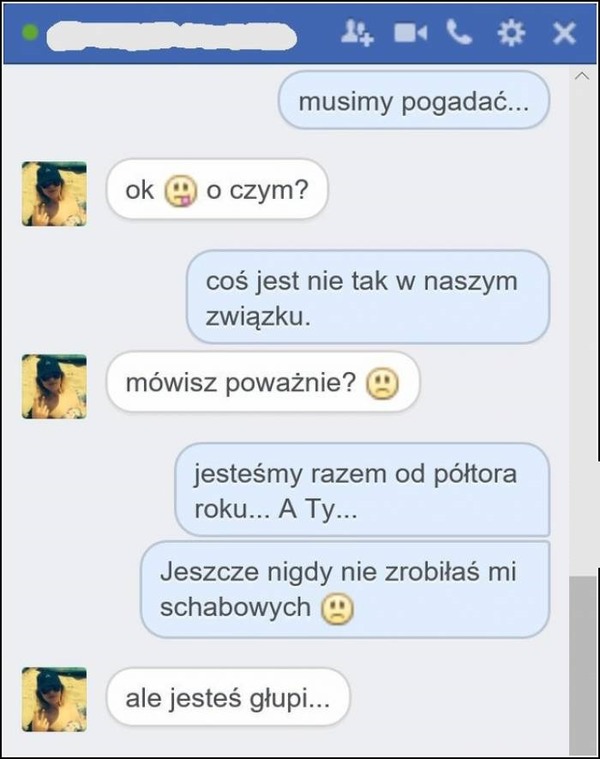Select the 'coś jest nie tak' message

pos(368,297)
